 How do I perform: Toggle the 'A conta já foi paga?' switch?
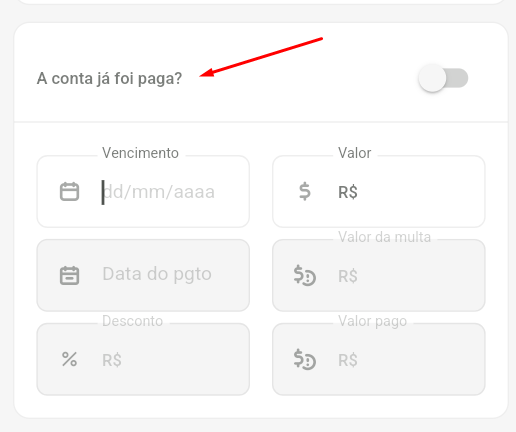click(x=443, y=78)
